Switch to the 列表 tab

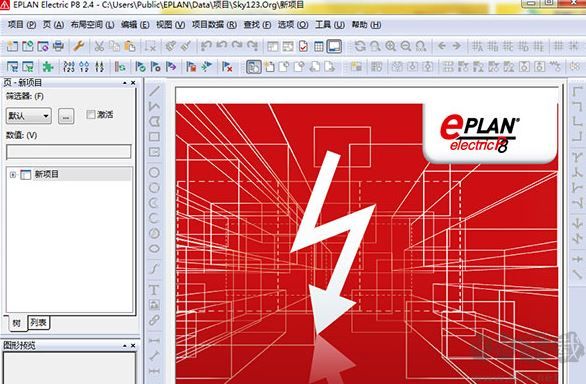tap(38, 322)
